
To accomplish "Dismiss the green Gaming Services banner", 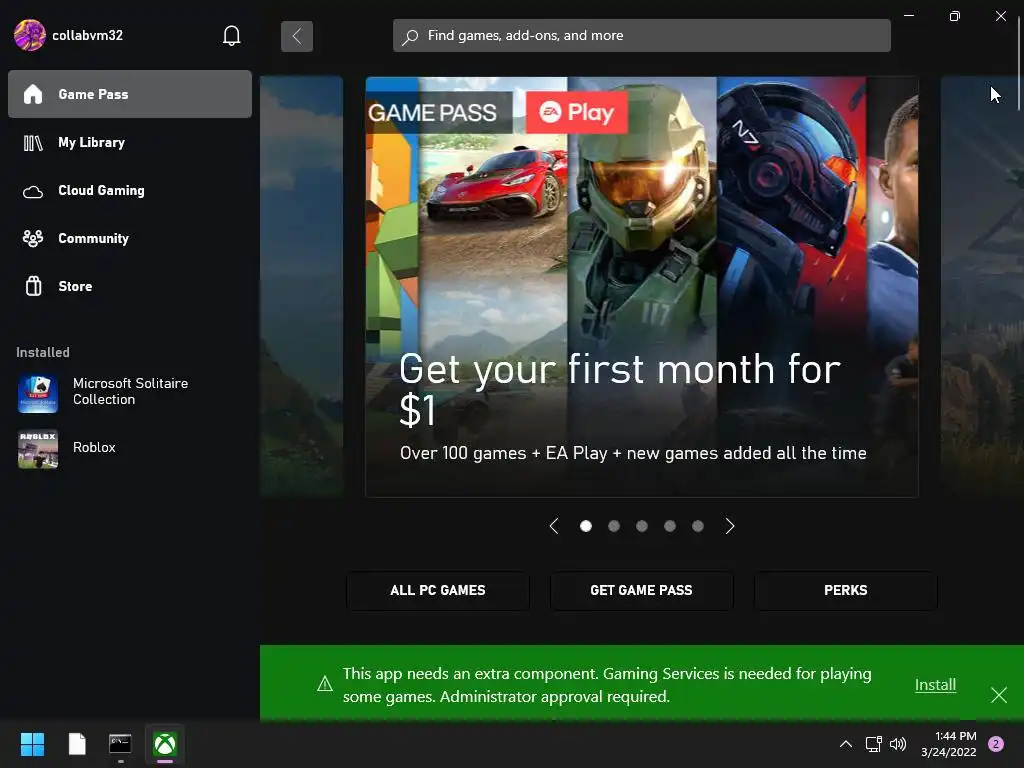I will pyautogui.click(x=999, y=695).
